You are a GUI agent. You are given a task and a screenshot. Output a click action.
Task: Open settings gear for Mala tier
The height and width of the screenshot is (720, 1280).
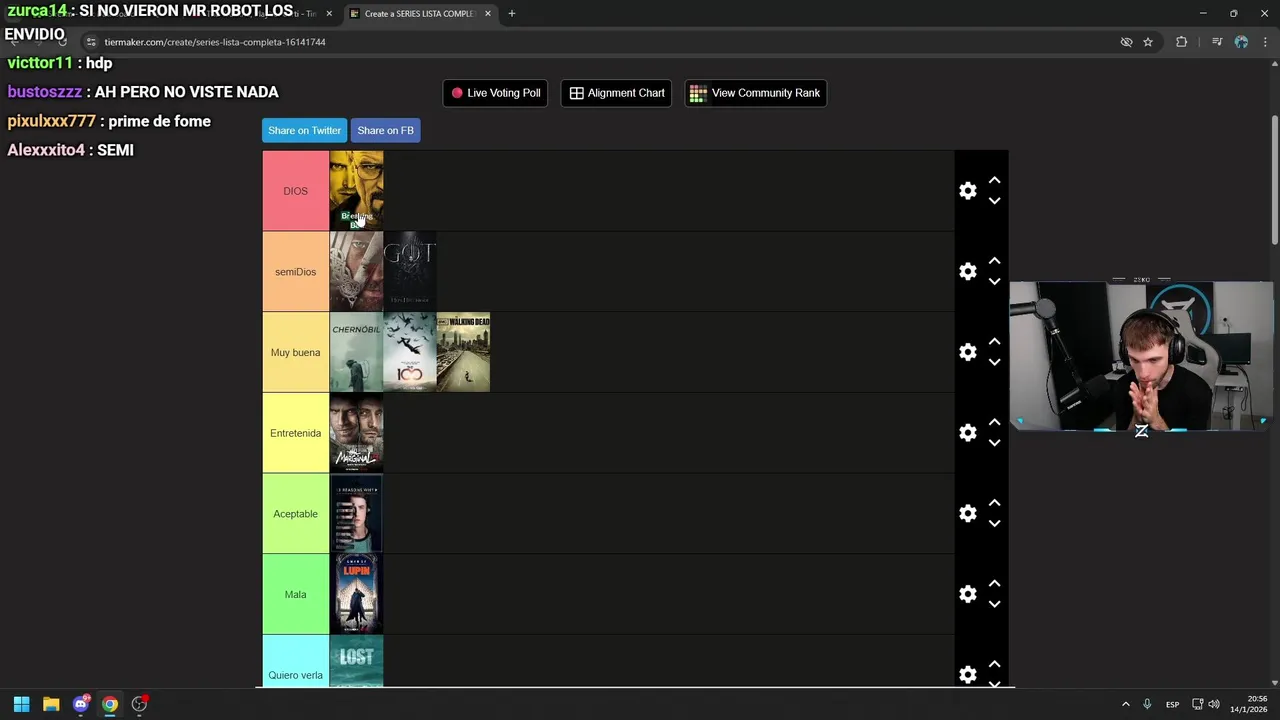tap(967, 594)
